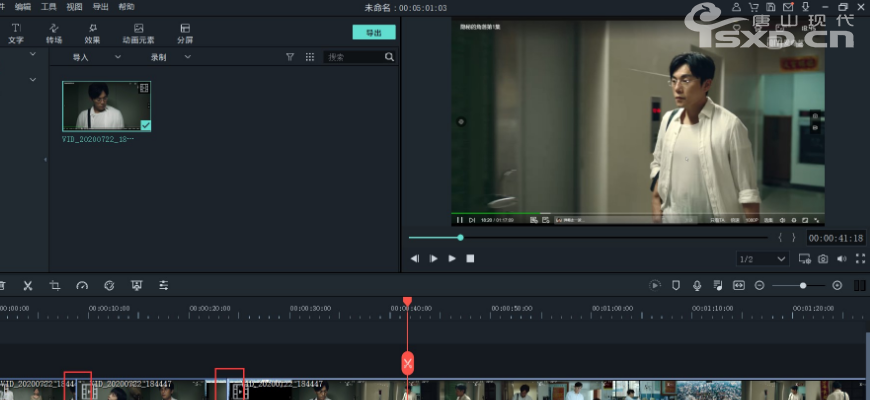Open the shopping cart icon in title bar
Image resolution: width=870 pixels, height=400 pixels.
(753, 7)
